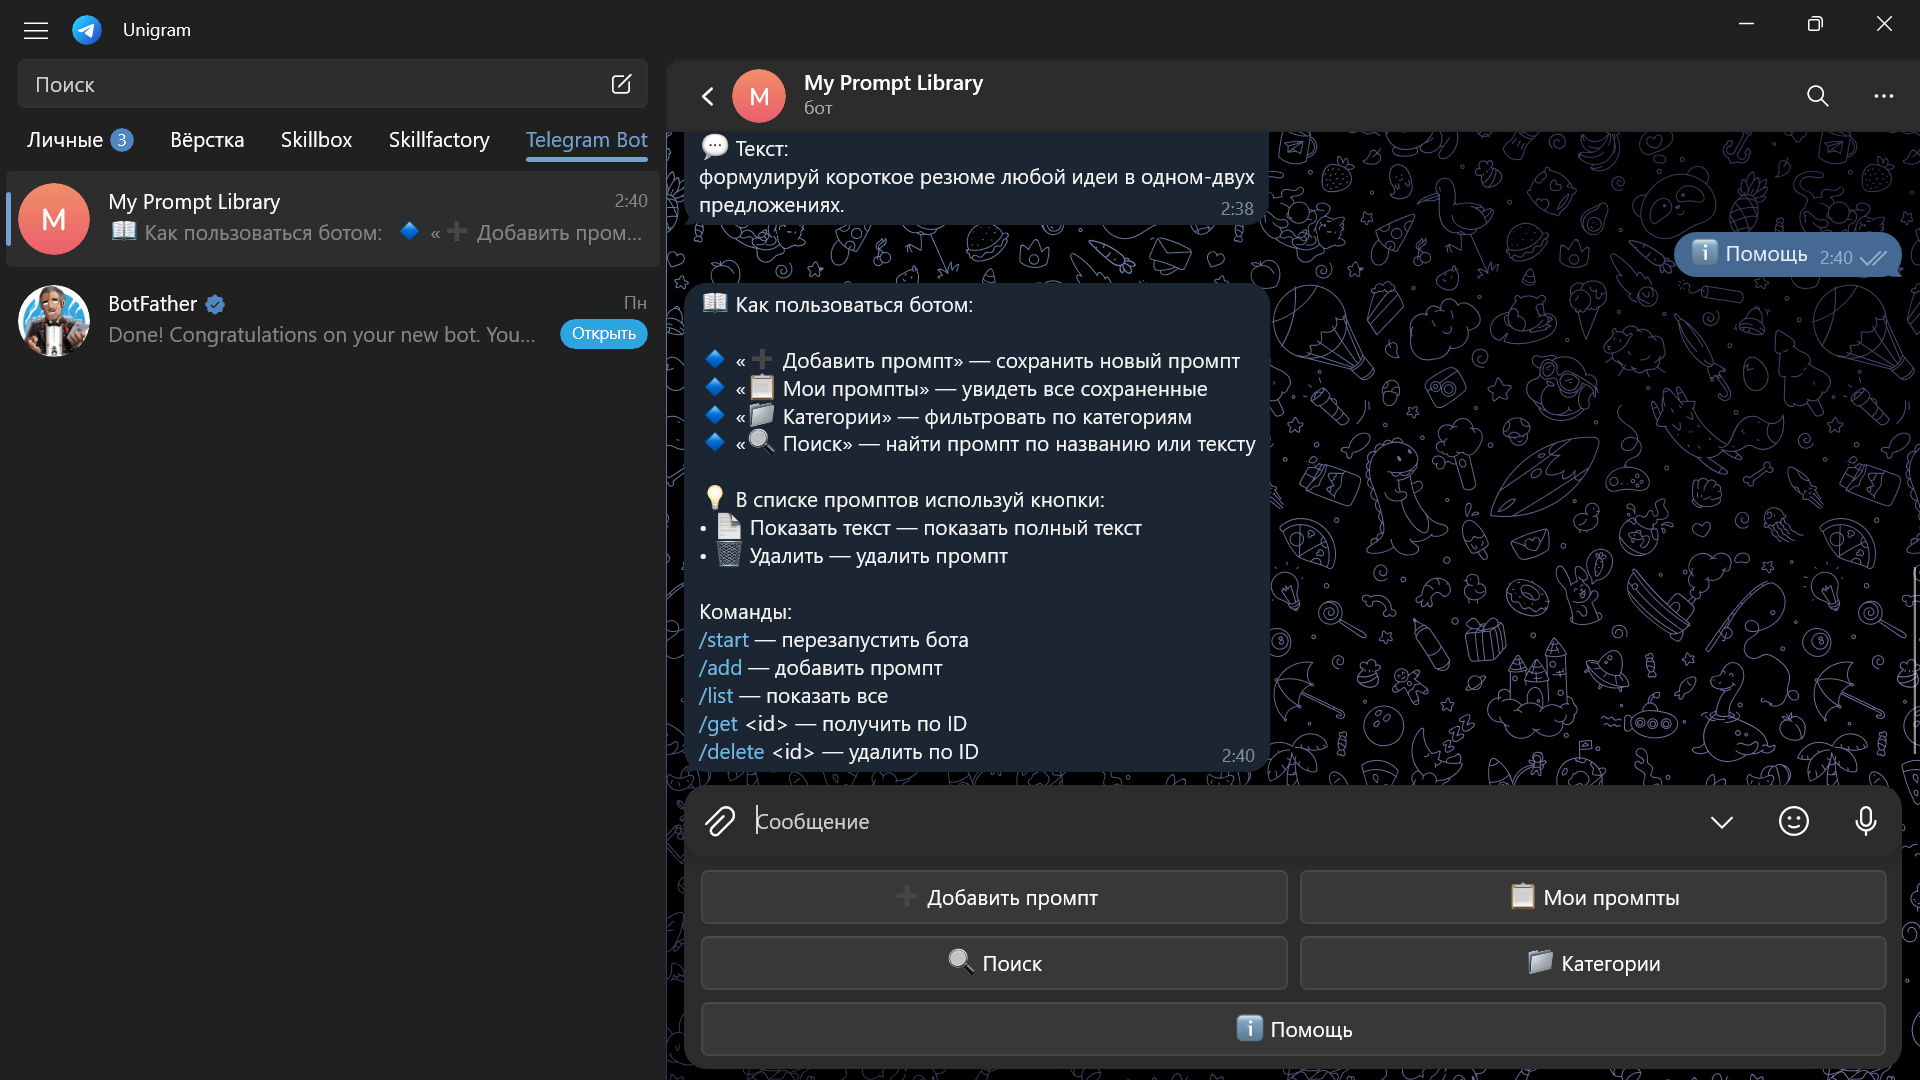The height and width of the screenshot is (1080, 1920).
Task: Open search in My Prompt Library chat
Action: click(x=1817, y=96)
